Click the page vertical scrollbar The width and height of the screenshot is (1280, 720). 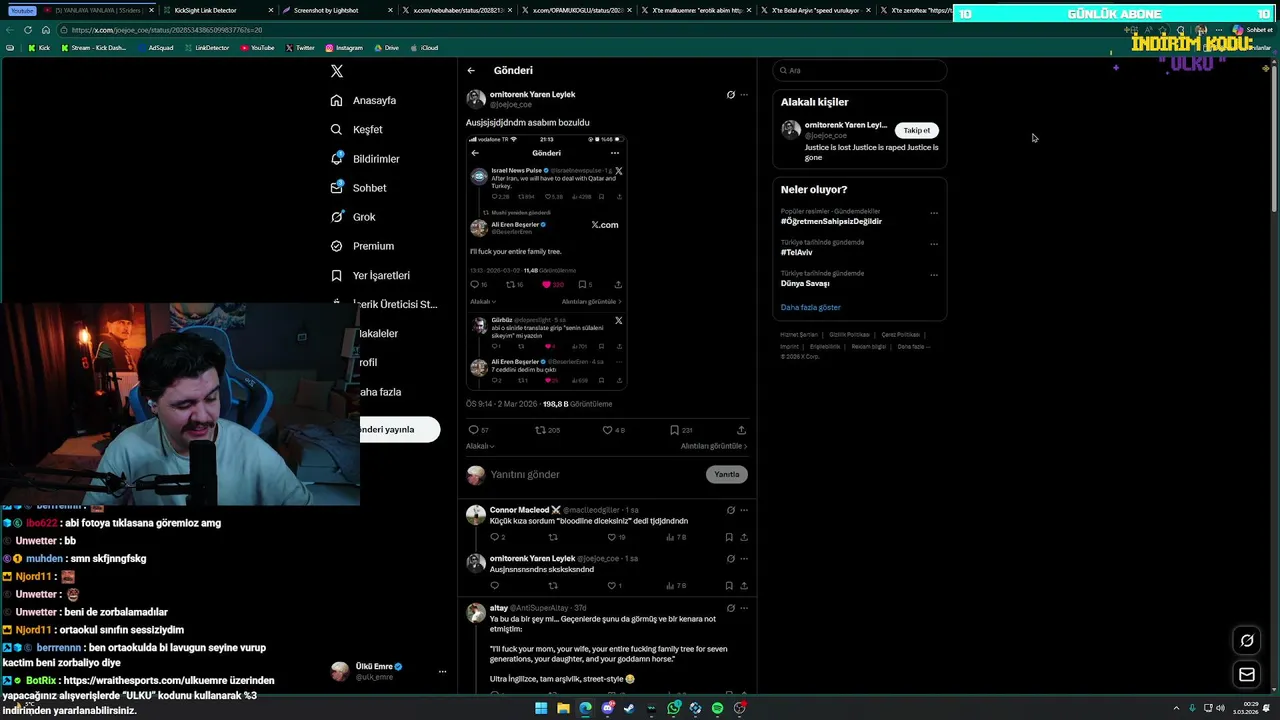(1273, 135)
